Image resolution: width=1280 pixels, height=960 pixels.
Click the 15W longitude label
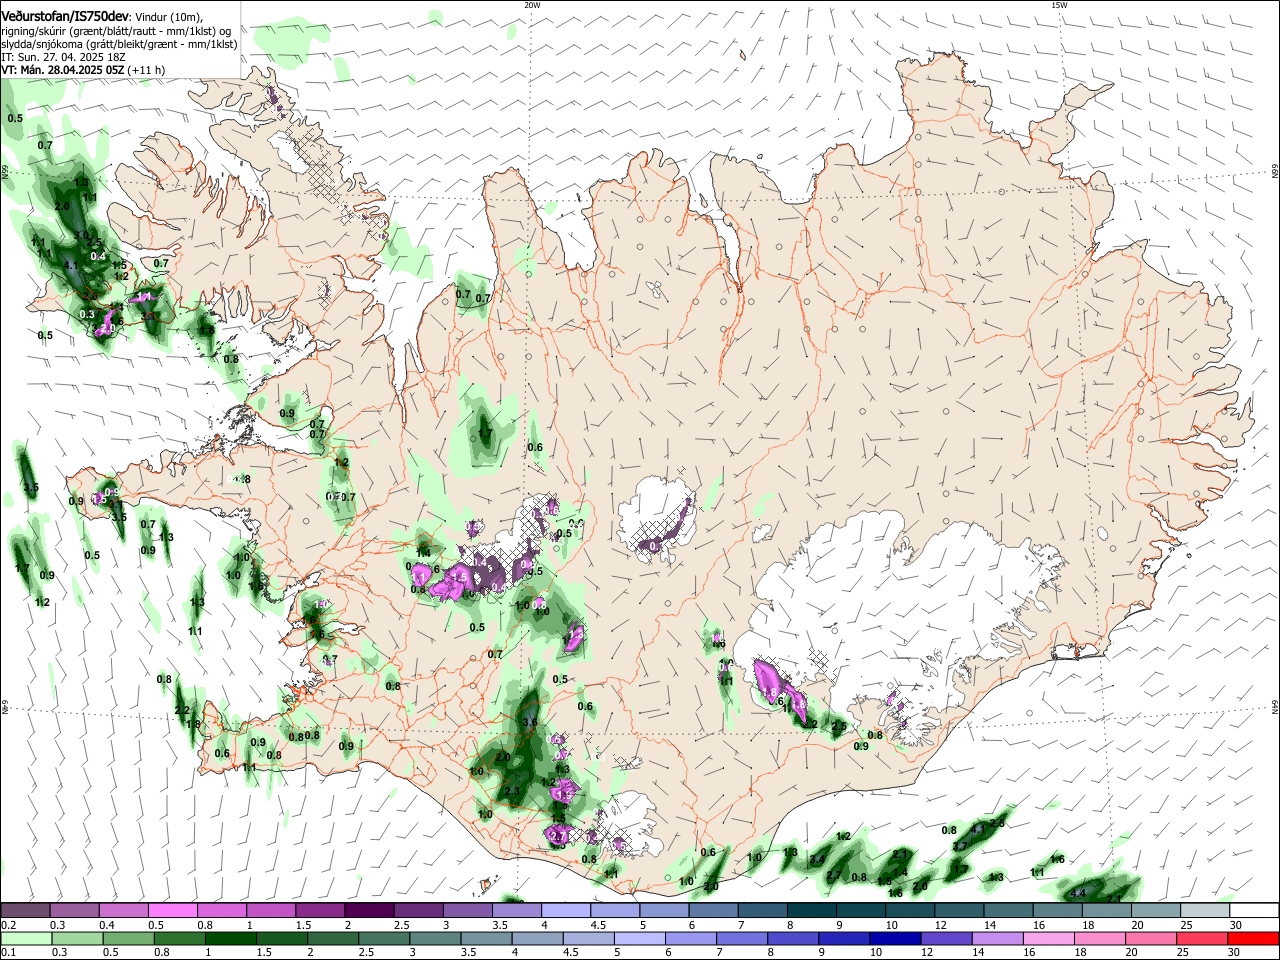[1059, 5]
